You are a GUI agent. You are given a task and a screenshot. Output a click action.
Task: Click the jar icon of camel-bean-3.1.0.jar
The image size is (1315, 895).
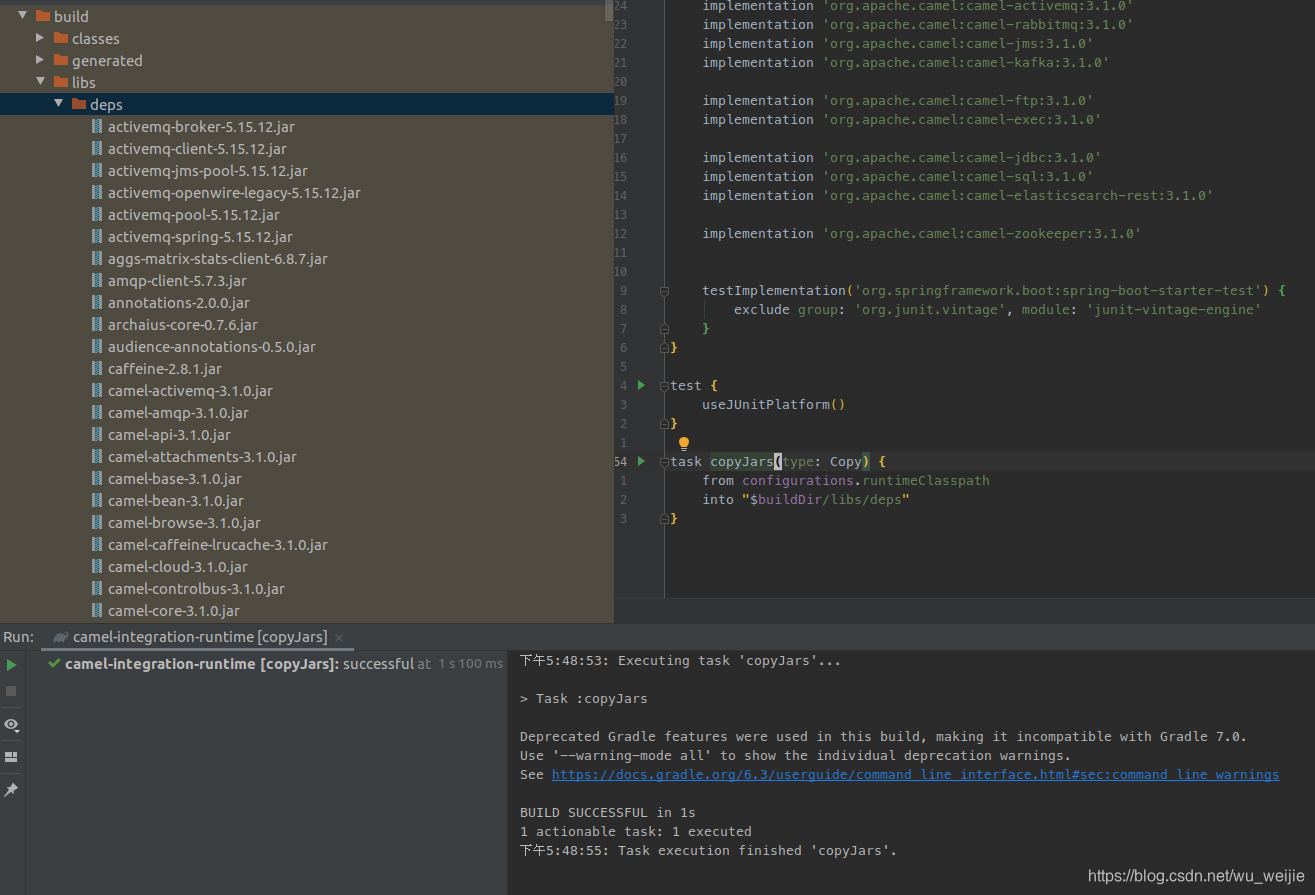tap(97, 500)
